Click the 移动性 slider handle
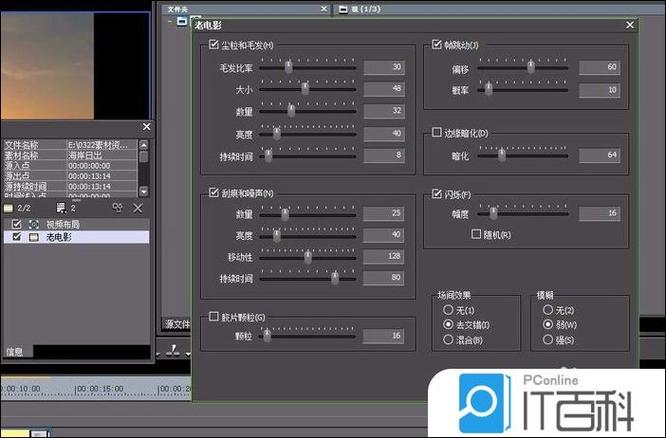 pyautogui.click(x=308, y=257)
